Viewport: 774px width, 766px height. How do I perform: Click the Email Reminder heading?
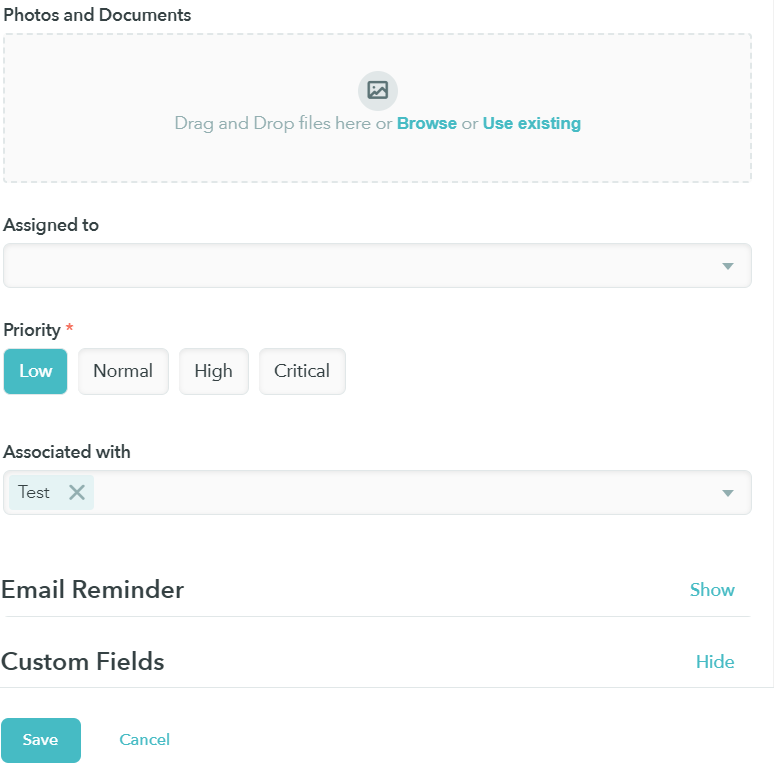[x=93, y=590]
